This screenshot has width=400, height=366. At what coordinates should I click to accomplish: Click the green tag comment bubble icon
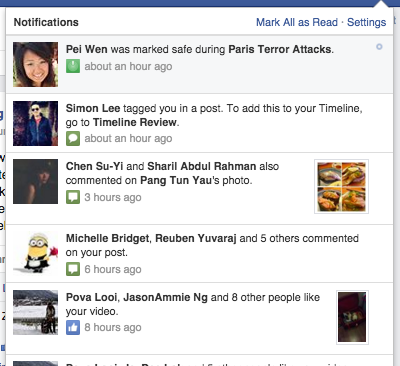click(73, 138)
